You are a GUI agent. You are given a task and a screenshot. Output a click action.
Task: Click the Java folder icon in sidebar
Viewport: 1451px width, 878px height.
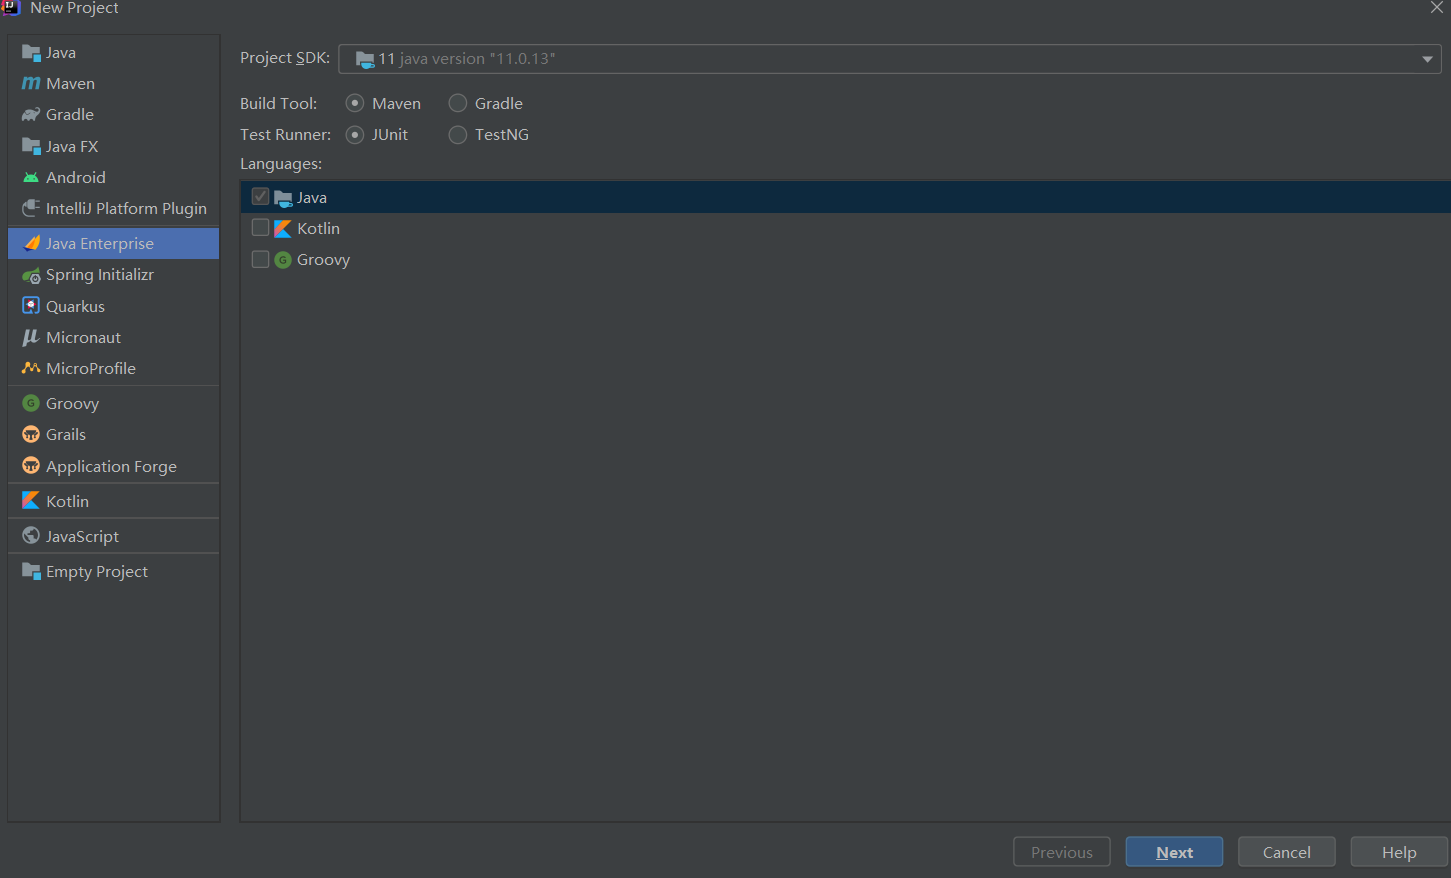(31, 53)
